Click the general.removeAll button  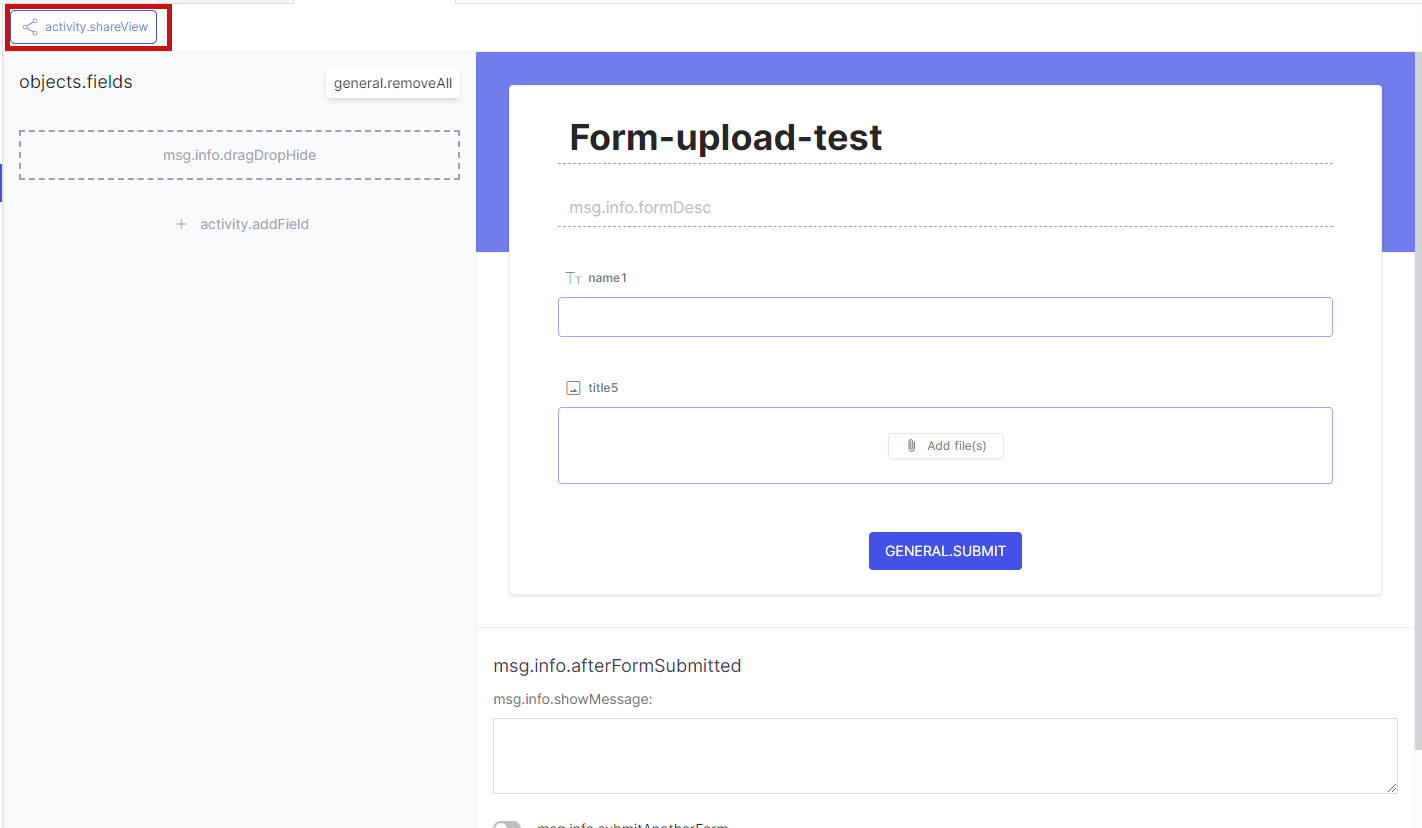pyautogui.click(x=392, y=83)
